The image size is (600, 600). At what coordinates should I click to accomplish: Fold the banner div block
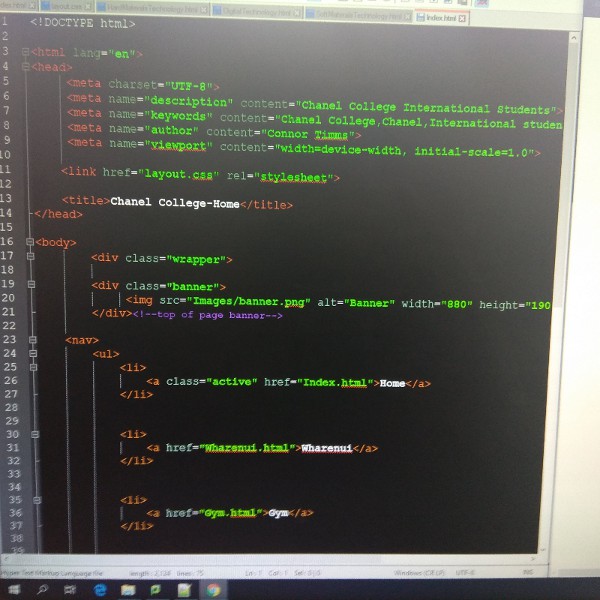(32, 286)
